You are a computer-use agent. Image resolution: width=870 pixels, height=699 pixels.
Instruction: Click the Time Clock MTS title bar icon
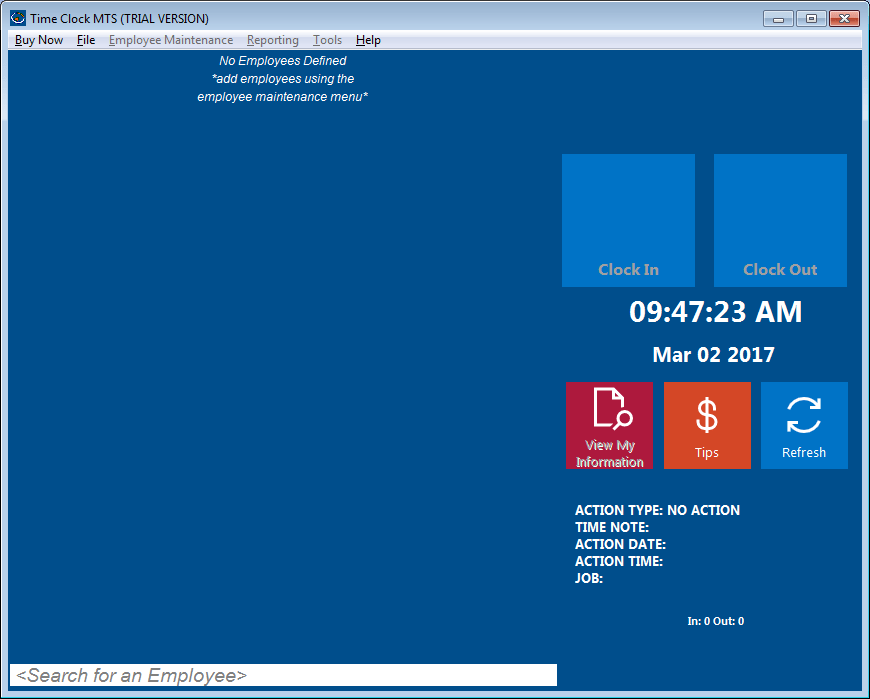18,18
